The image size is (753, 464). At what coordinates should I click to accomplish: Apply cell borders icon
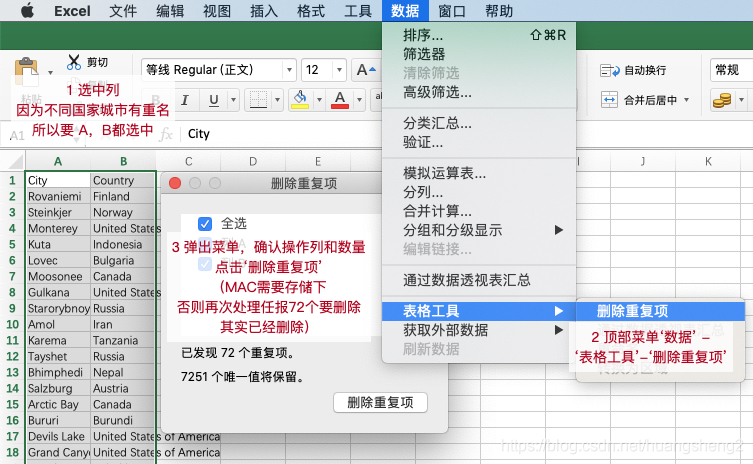pyautogui.click(x=258, y=100)
